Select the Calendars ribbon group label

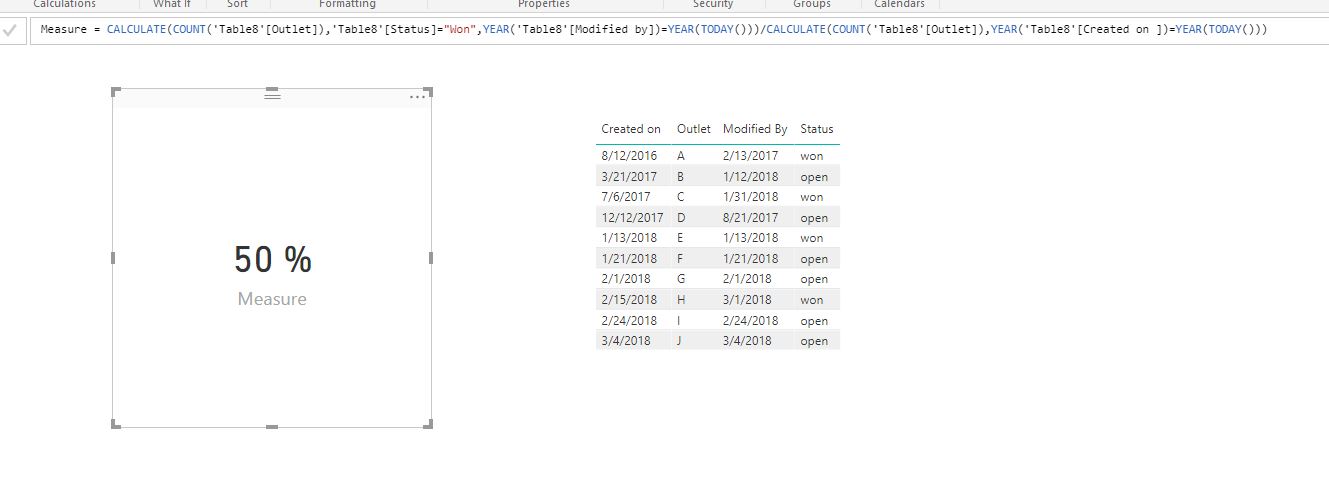coord(899,5)
